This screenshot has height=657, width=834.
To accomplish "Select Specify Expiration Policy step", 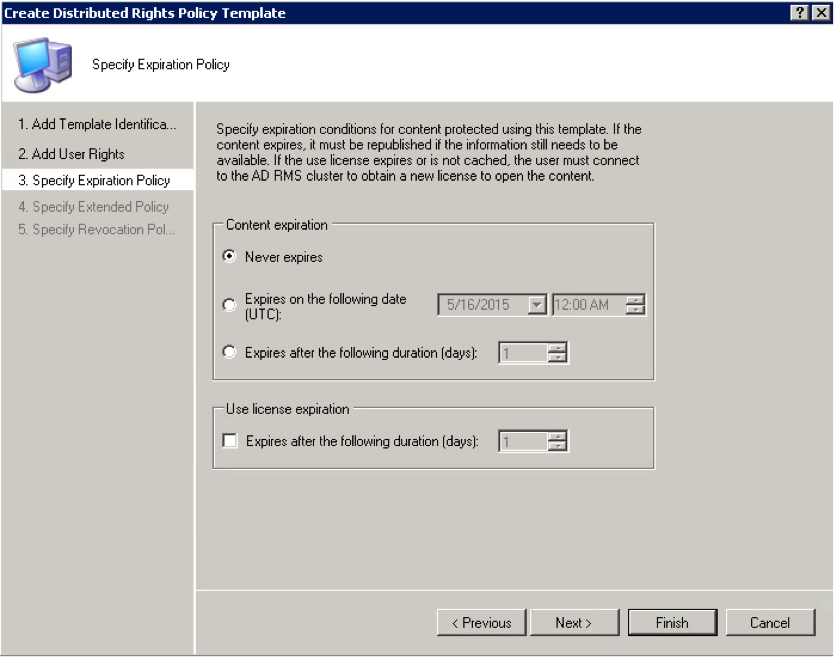I will [x=94, y=181].
